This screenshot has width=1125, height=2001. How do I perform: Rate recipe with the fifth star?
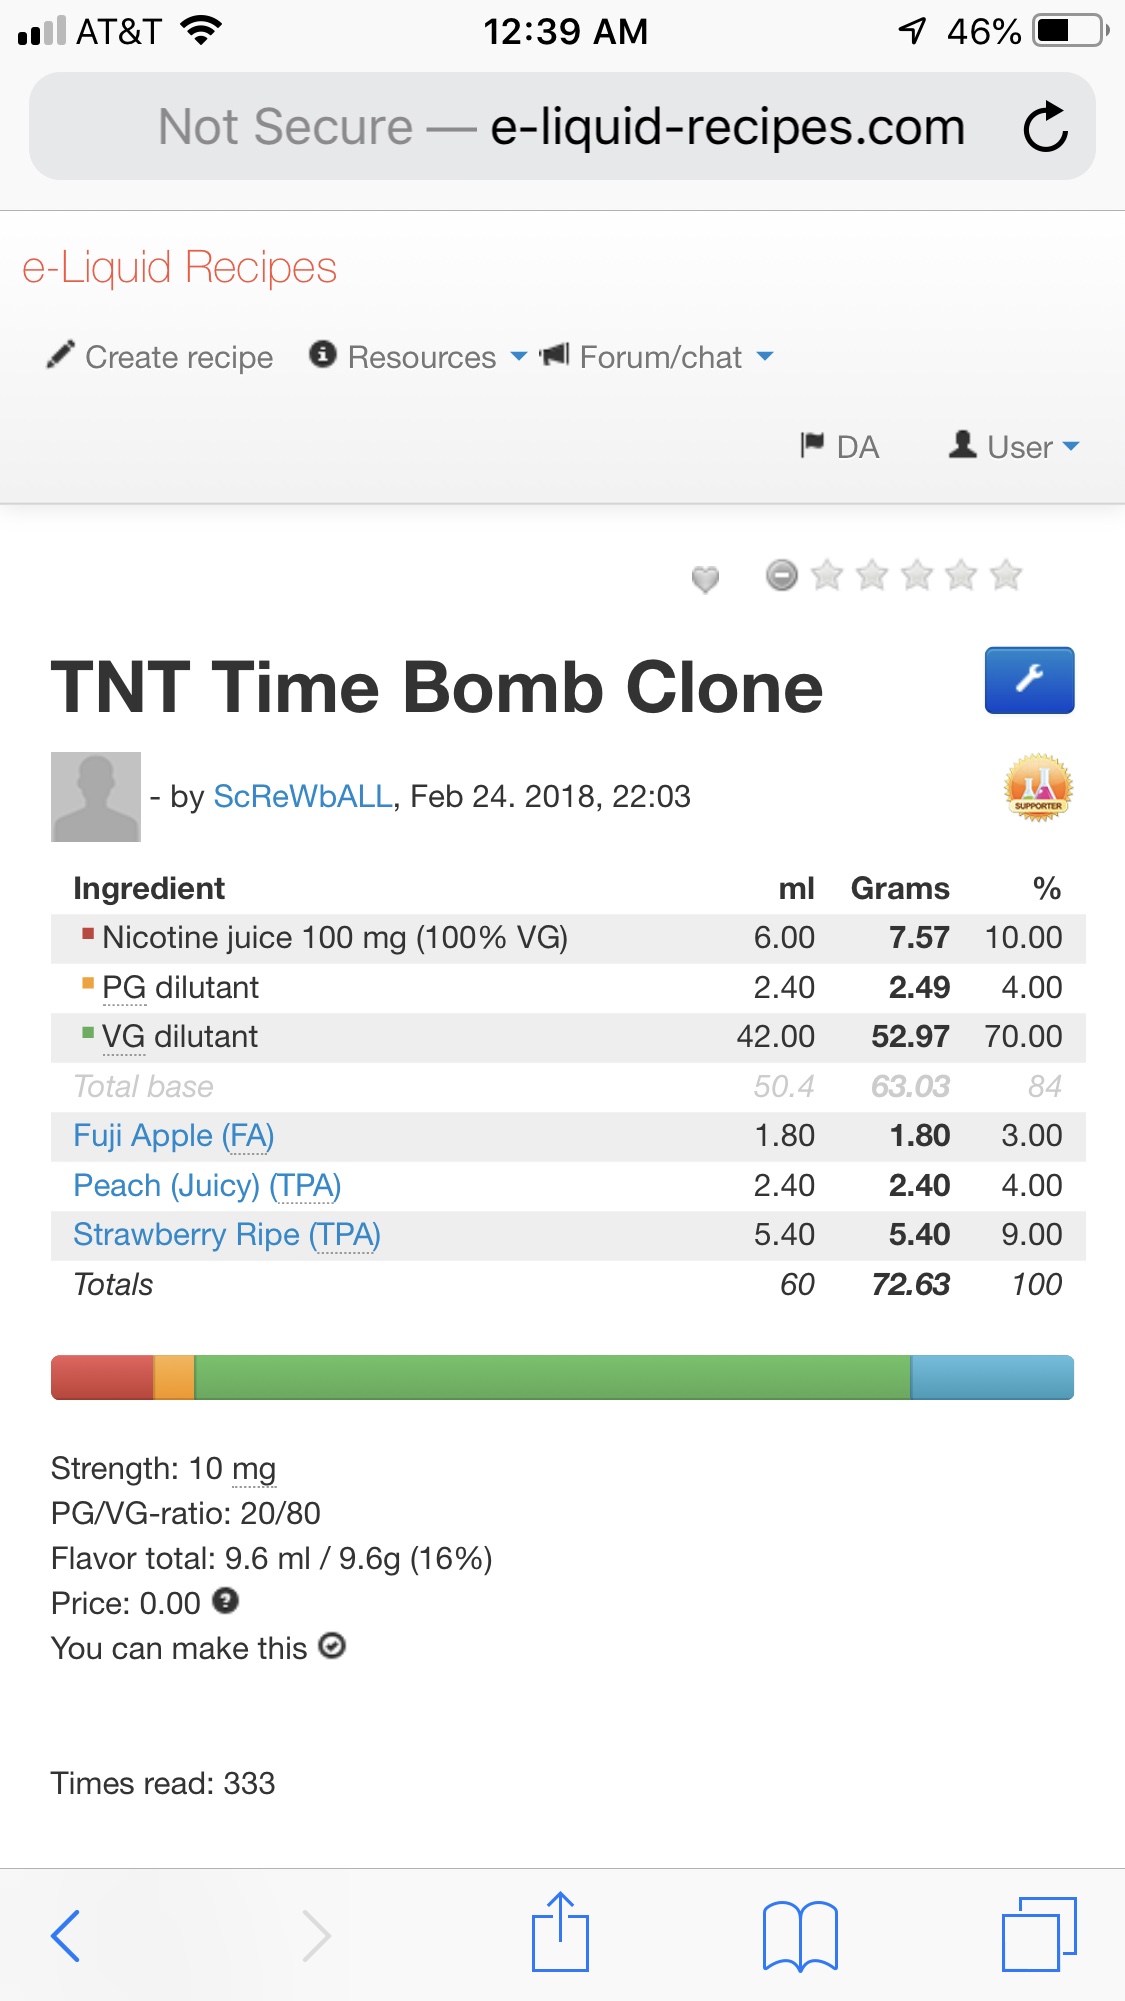coord(1005,575)
